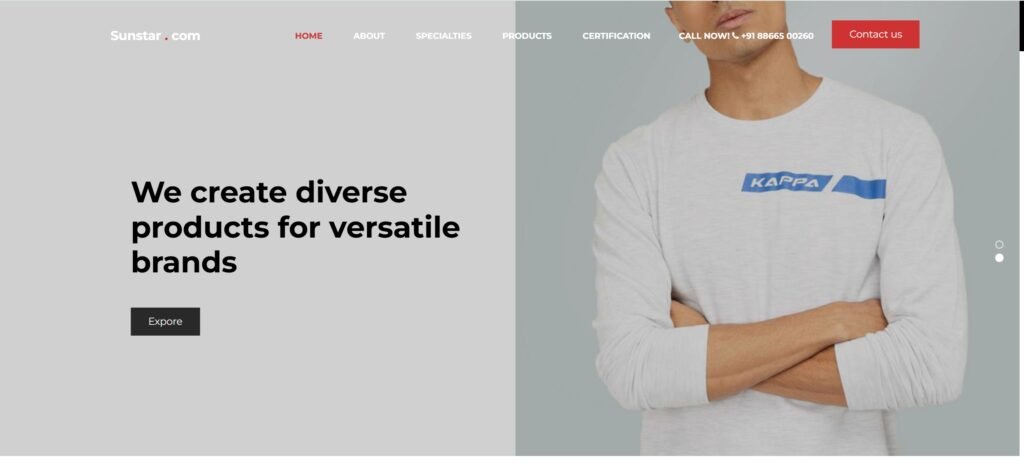Click the CALL NOW! text link
The height and width of the screenshot is (464, 1024).
pos(704,36)
